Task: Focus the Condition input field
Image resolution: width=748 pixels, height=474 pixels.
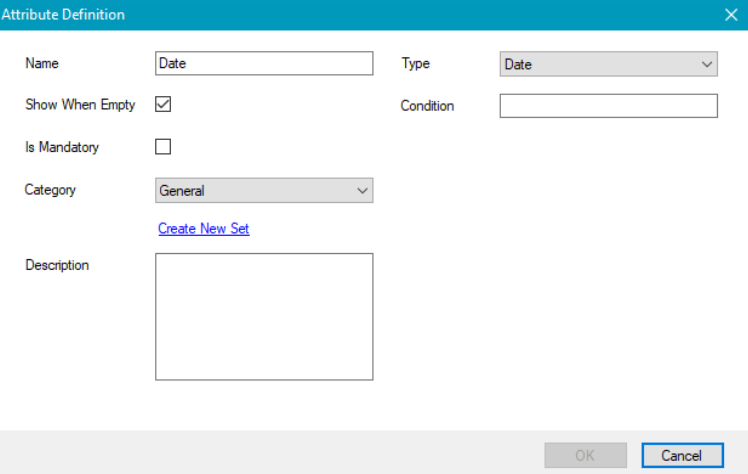Action: [608, 106]
